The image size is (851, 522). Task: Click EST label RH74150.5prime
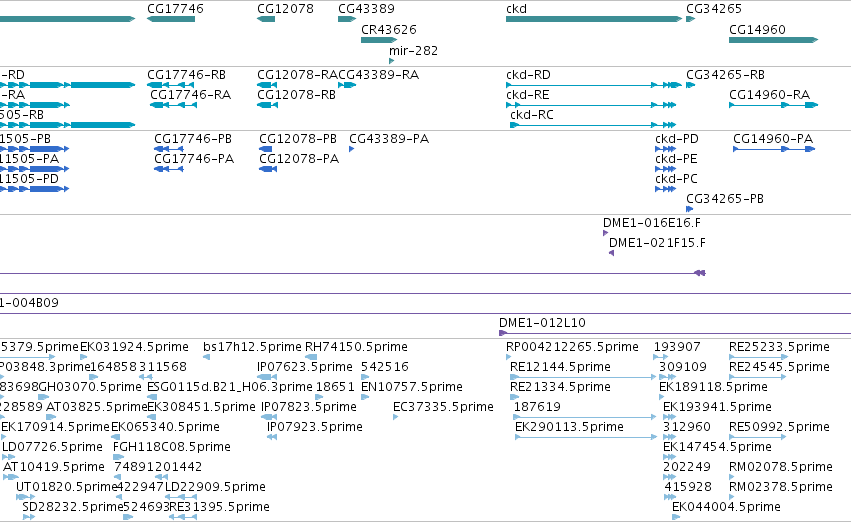[x=356, y=346]
